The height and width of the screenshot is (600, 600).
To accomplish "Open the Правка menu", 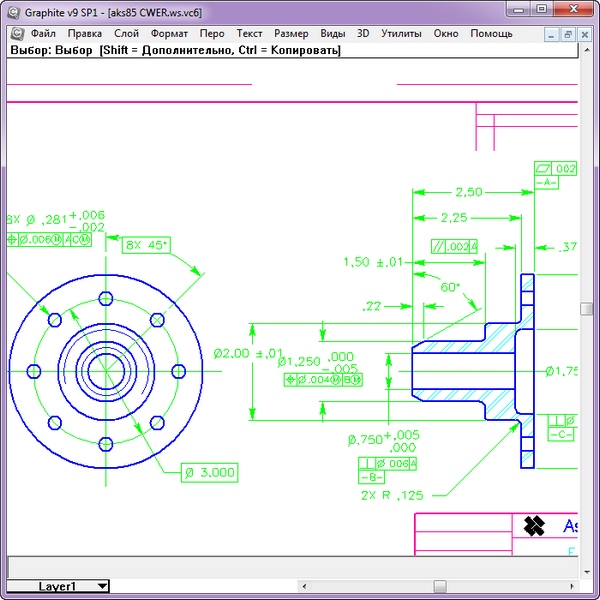I will (85, 33).
